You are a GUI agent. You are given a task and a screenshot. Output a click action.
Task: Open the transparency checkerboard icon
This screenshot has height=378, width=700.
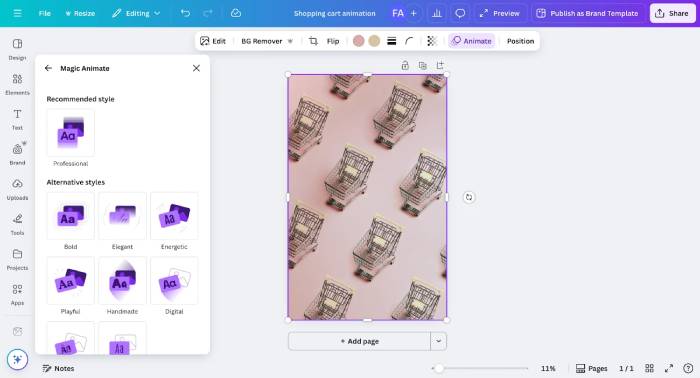point(431,41)
